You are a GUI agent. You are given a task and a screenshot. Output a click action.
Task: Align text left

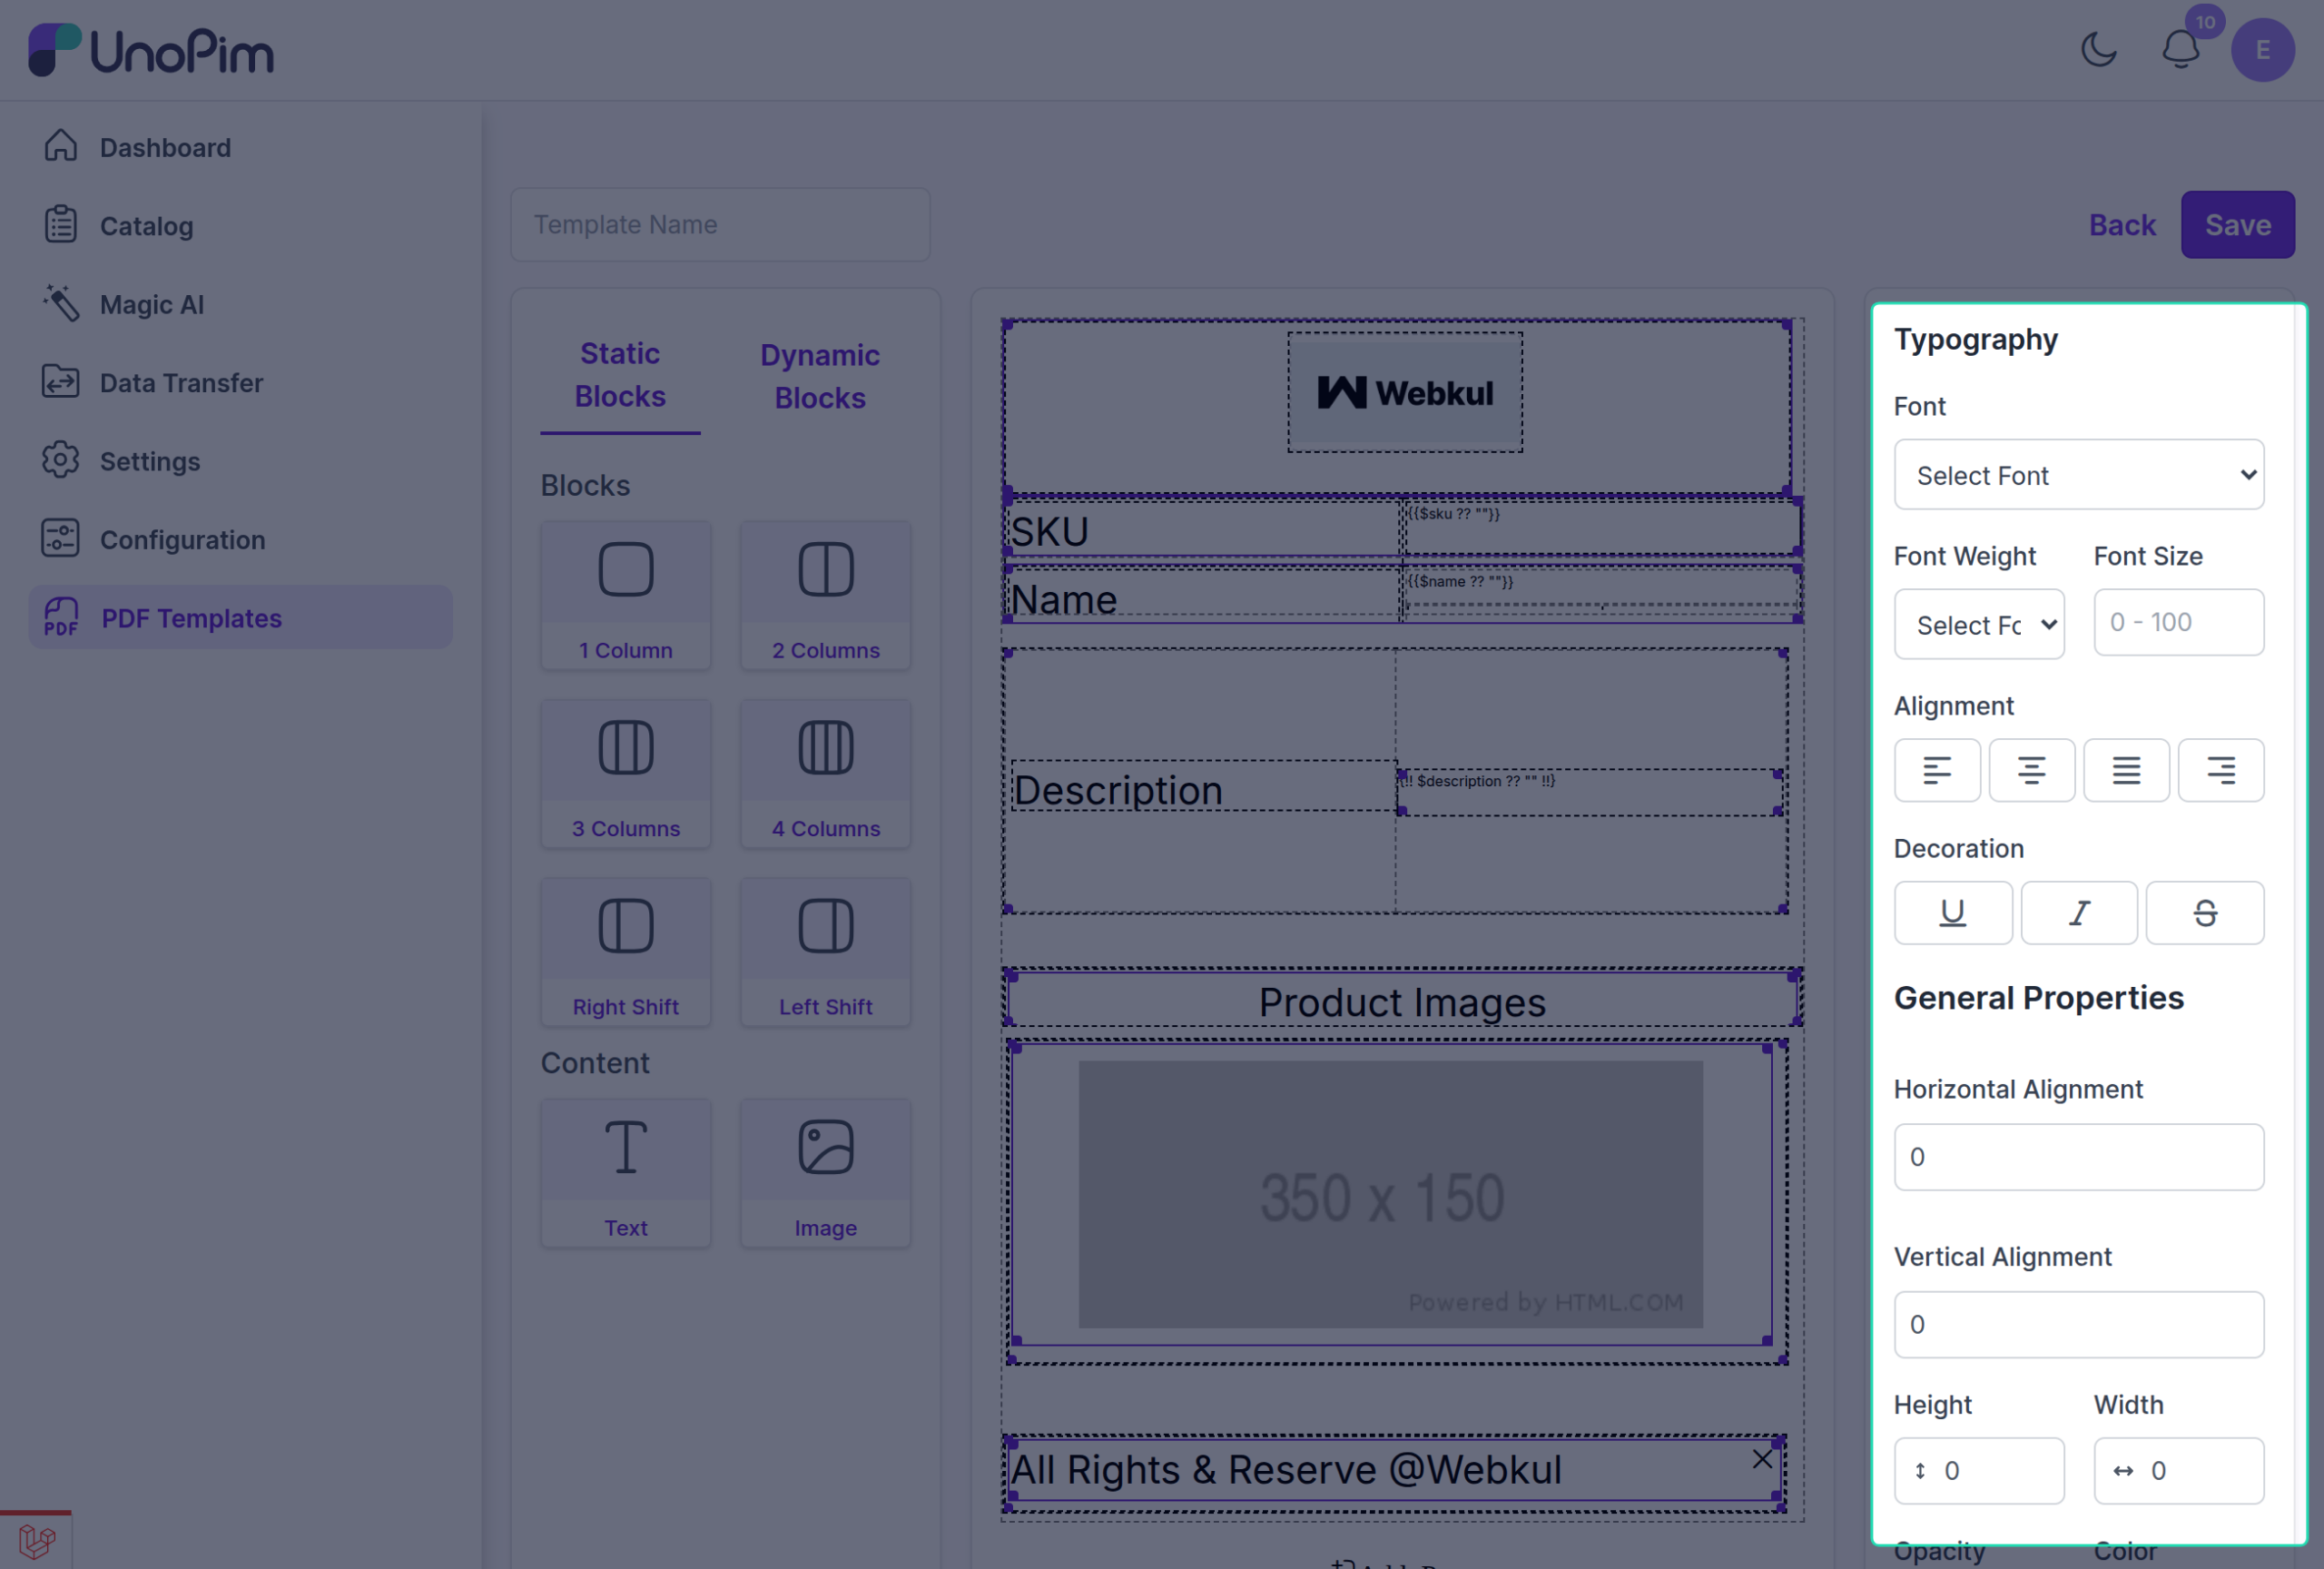[1937, 770]
